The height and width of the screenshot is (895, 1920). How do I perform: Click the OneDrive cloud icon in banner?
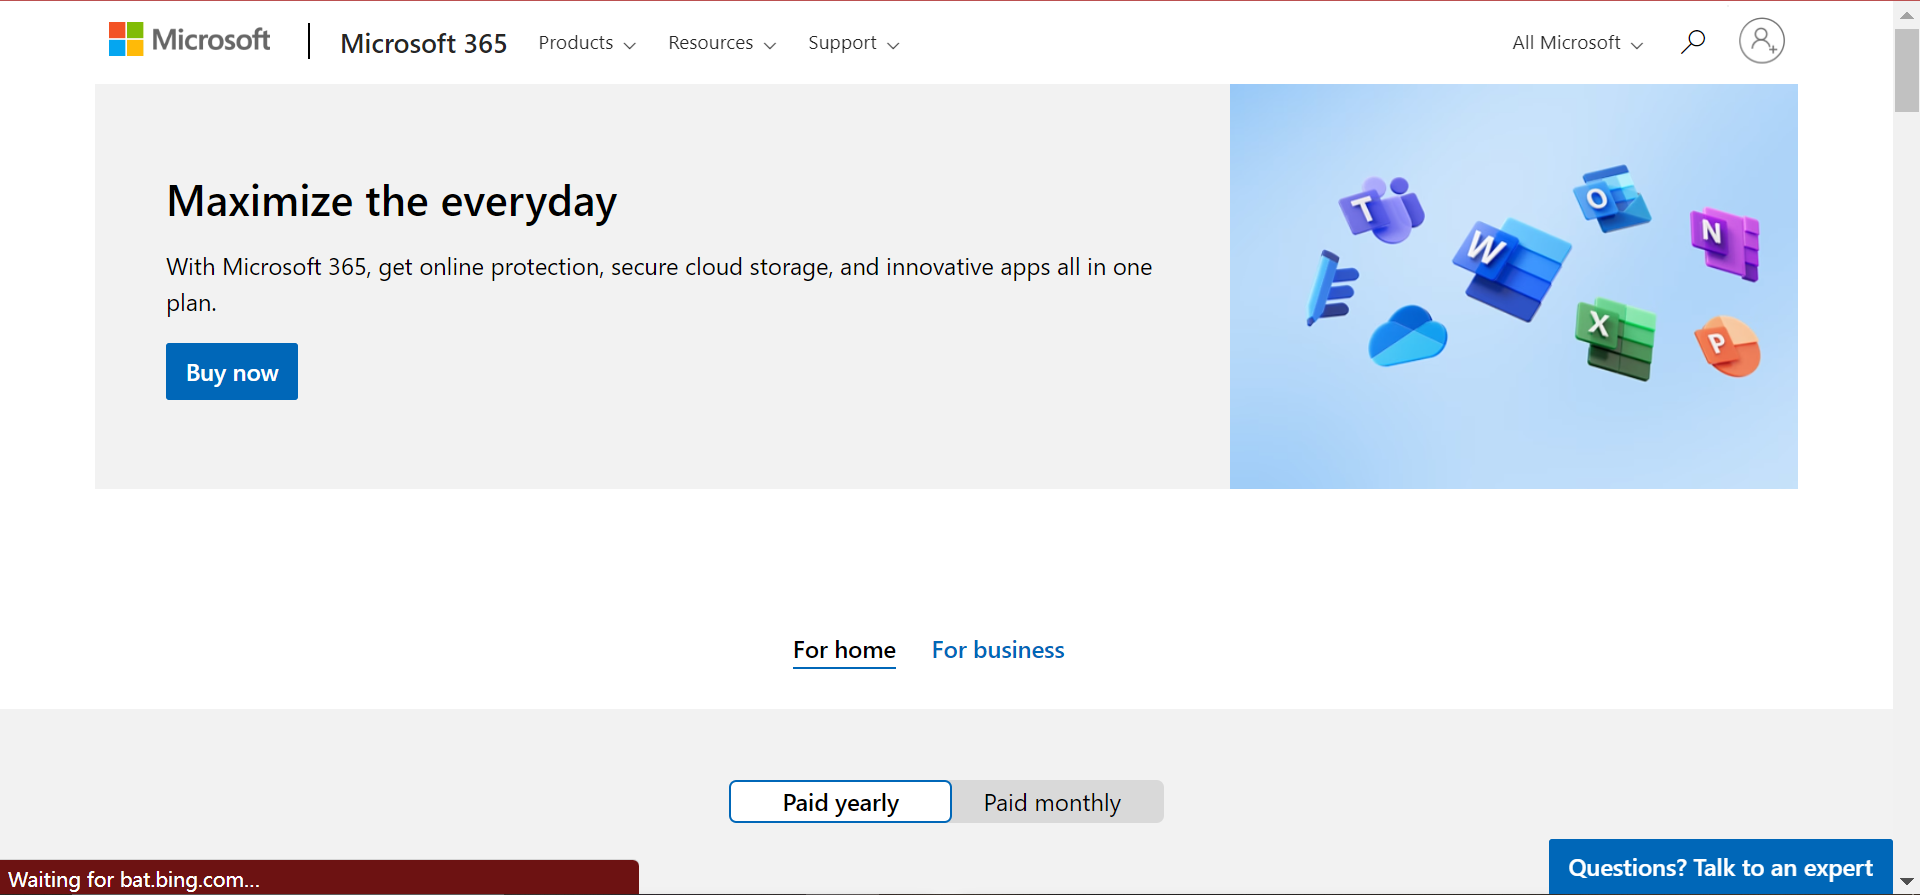1407,336
